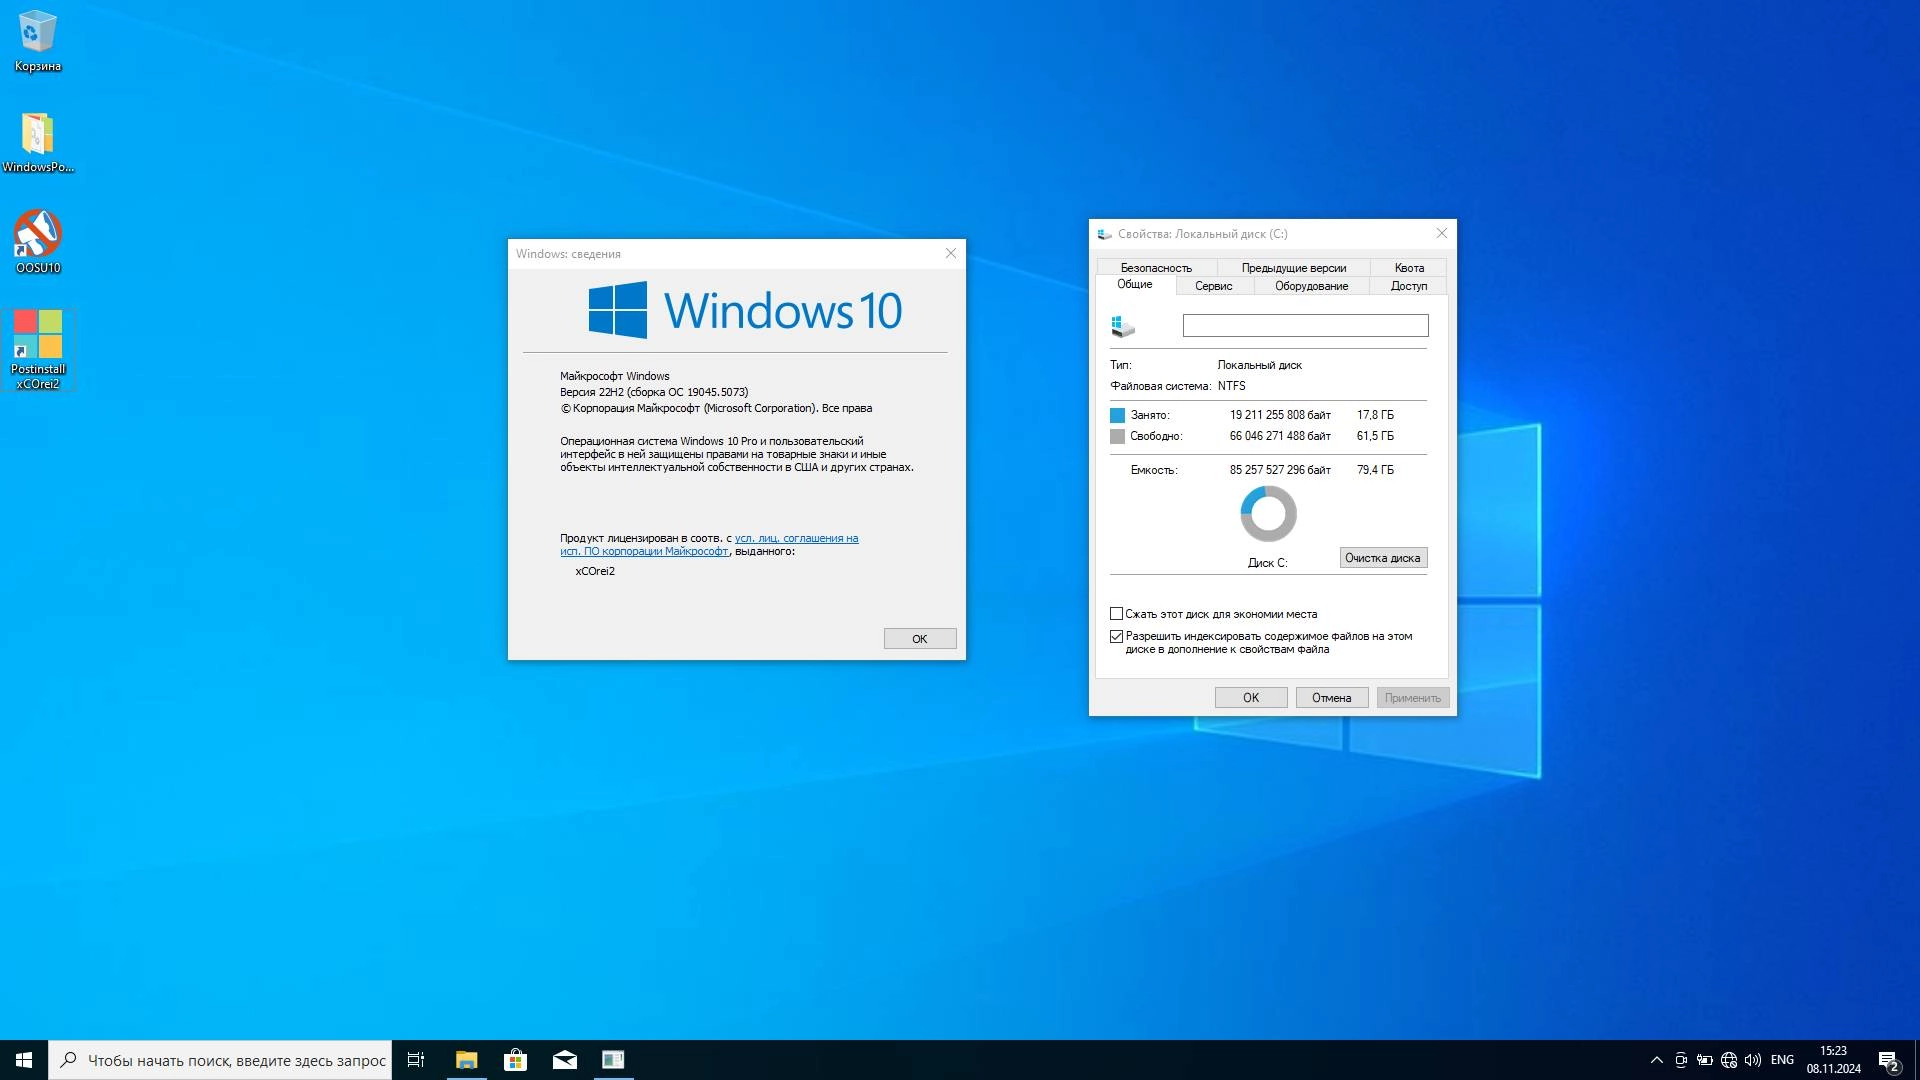Open the Сервис tab
The width and height of the screenshot is (1920, 1080).
tap(1213, 286)
